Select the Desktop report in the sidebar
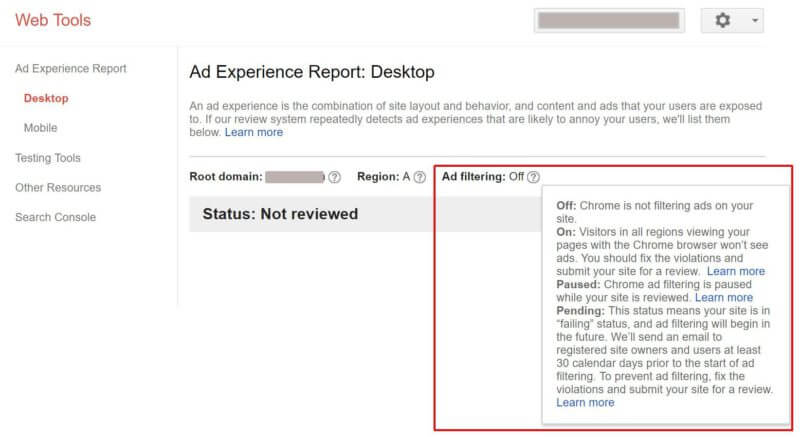This screenshot has height=437, width=800. [46, 98]
